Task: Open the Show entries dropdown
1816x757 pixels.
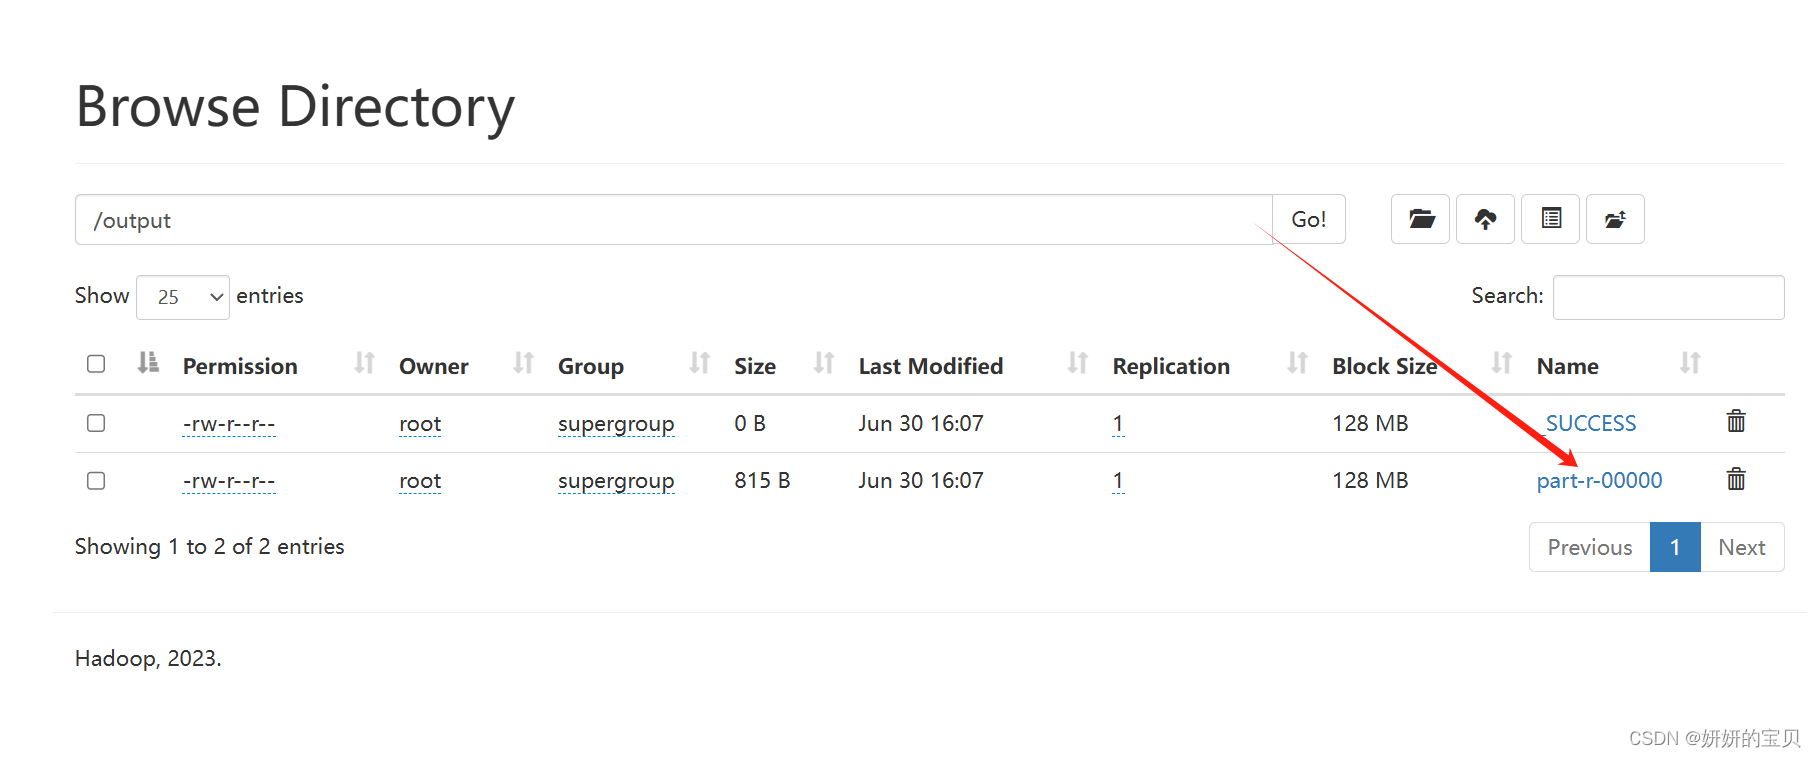Action: (x=183, y=297)
